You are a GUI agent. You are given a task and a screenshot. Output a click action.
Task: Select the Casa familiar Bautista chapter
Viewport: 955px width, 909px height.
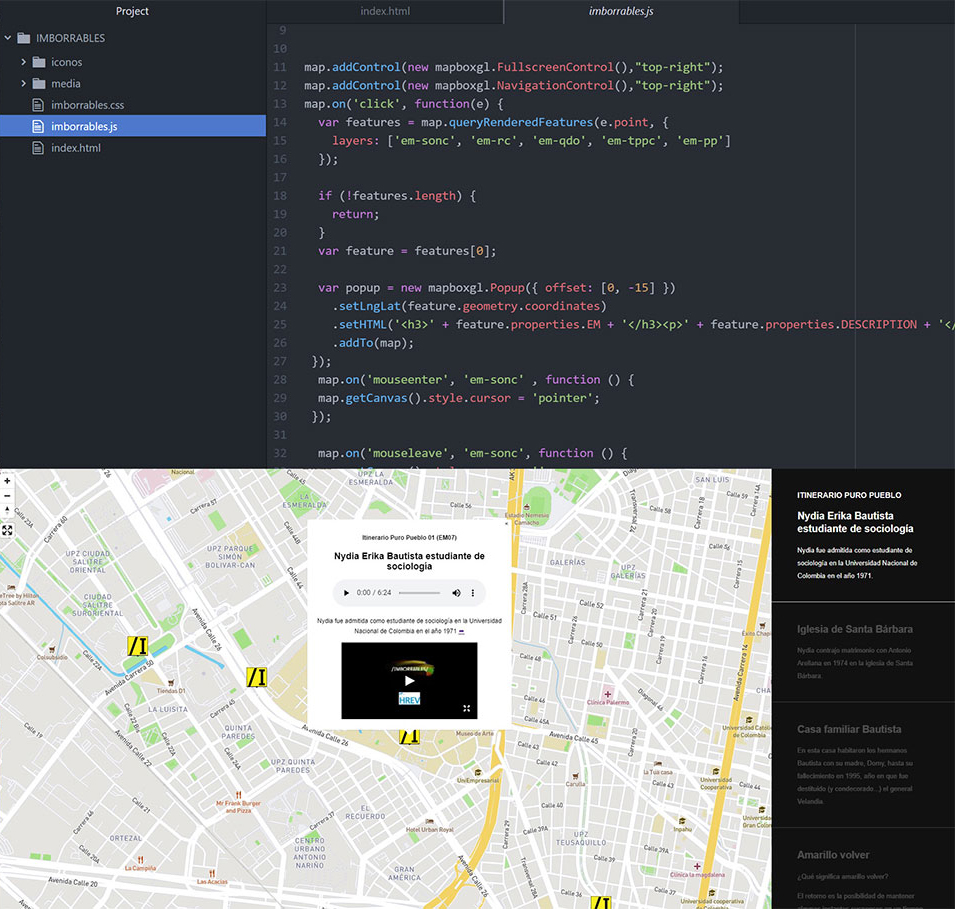849,729
